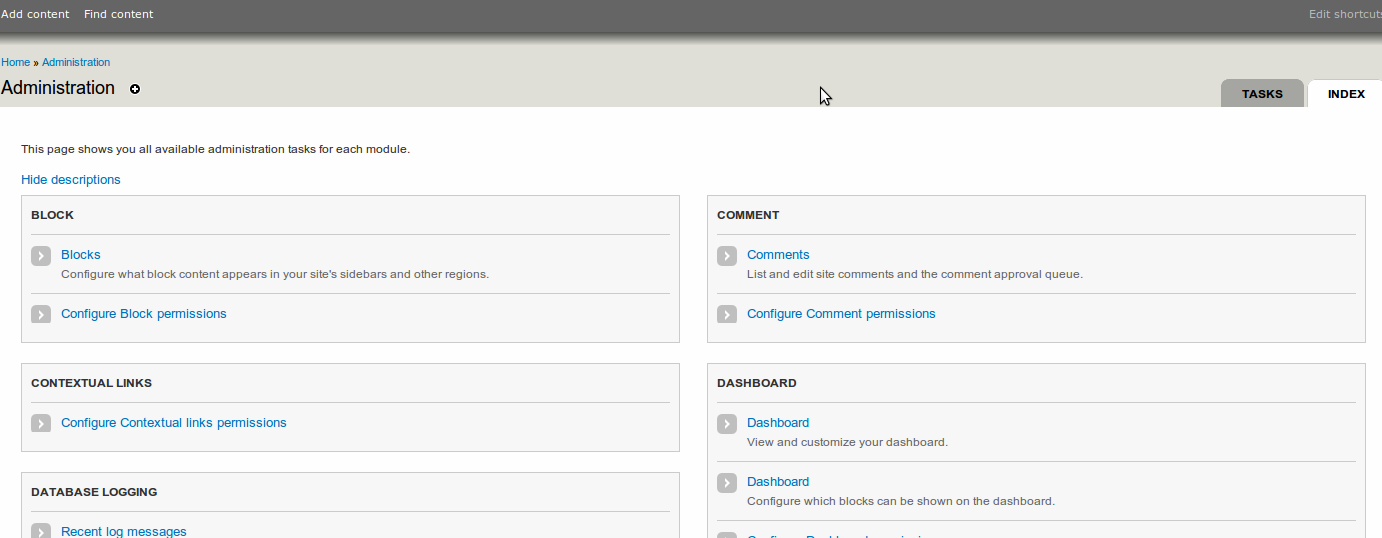The image size is (1382, 538).
Task: Click arrow icon beside Contextual links permissions
Action: 41,423
